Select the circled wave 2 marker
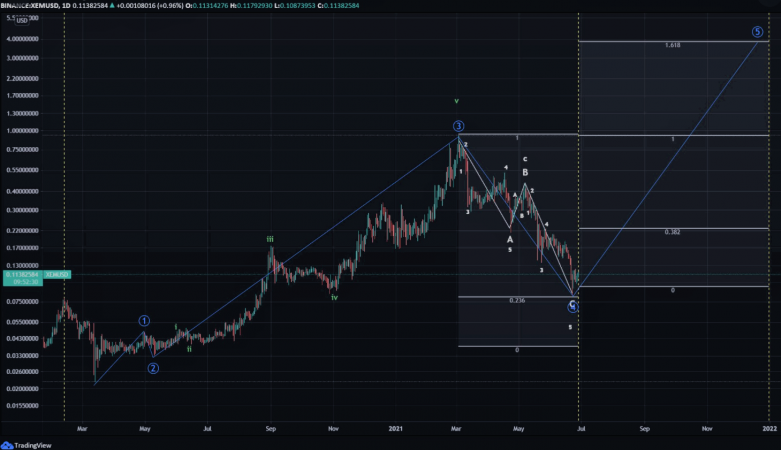 (x=153, y=367)
